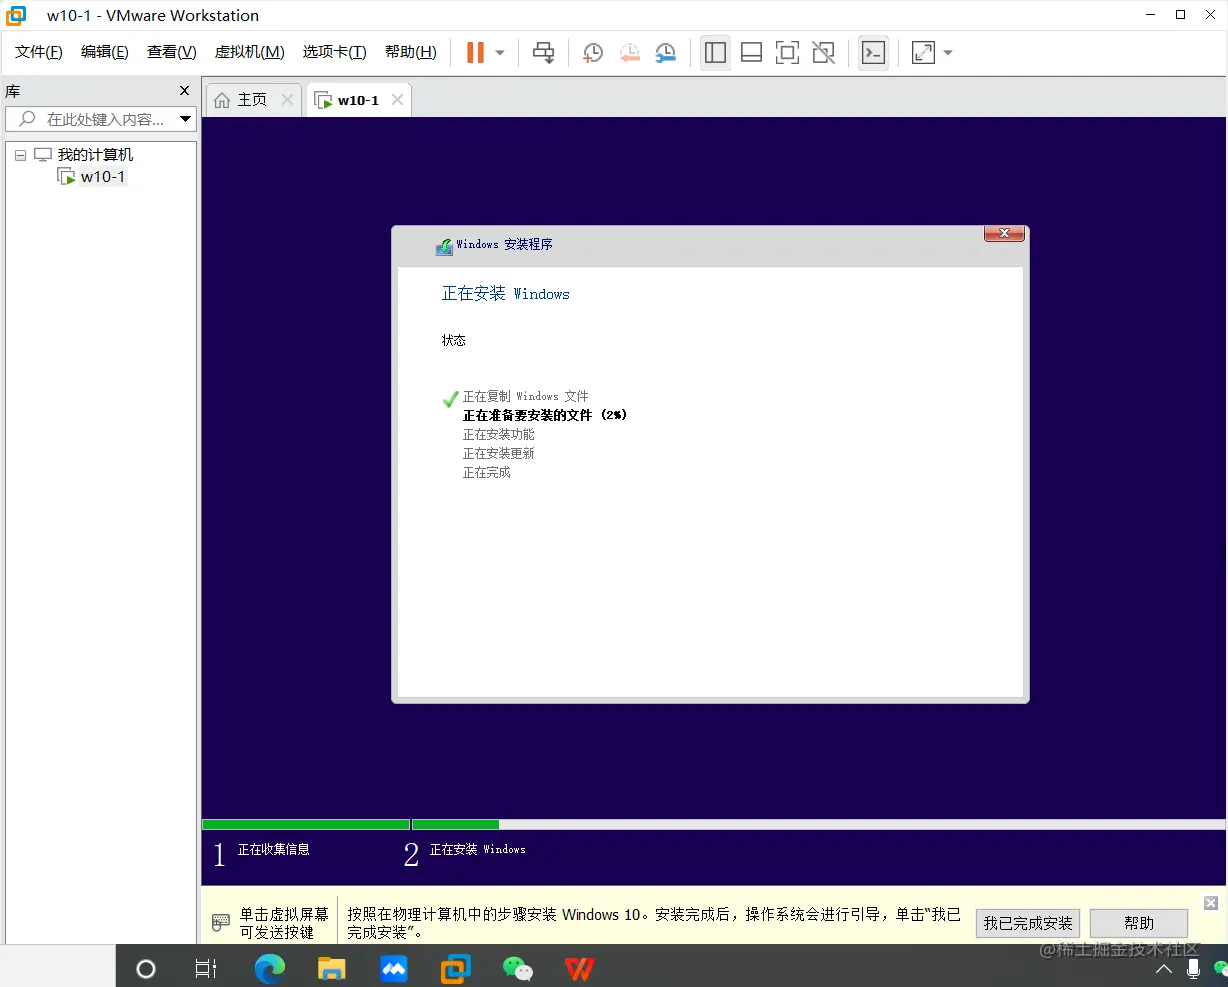Open File Explorer from the taskbar
Screen dimensions: 1228x987
[331, 968]
